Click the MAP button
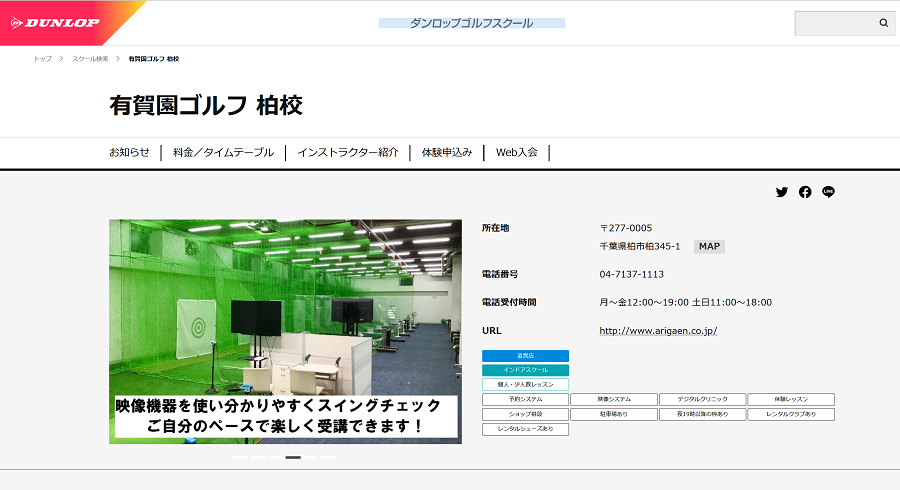The image size is (900, 490). pos(709,247)
